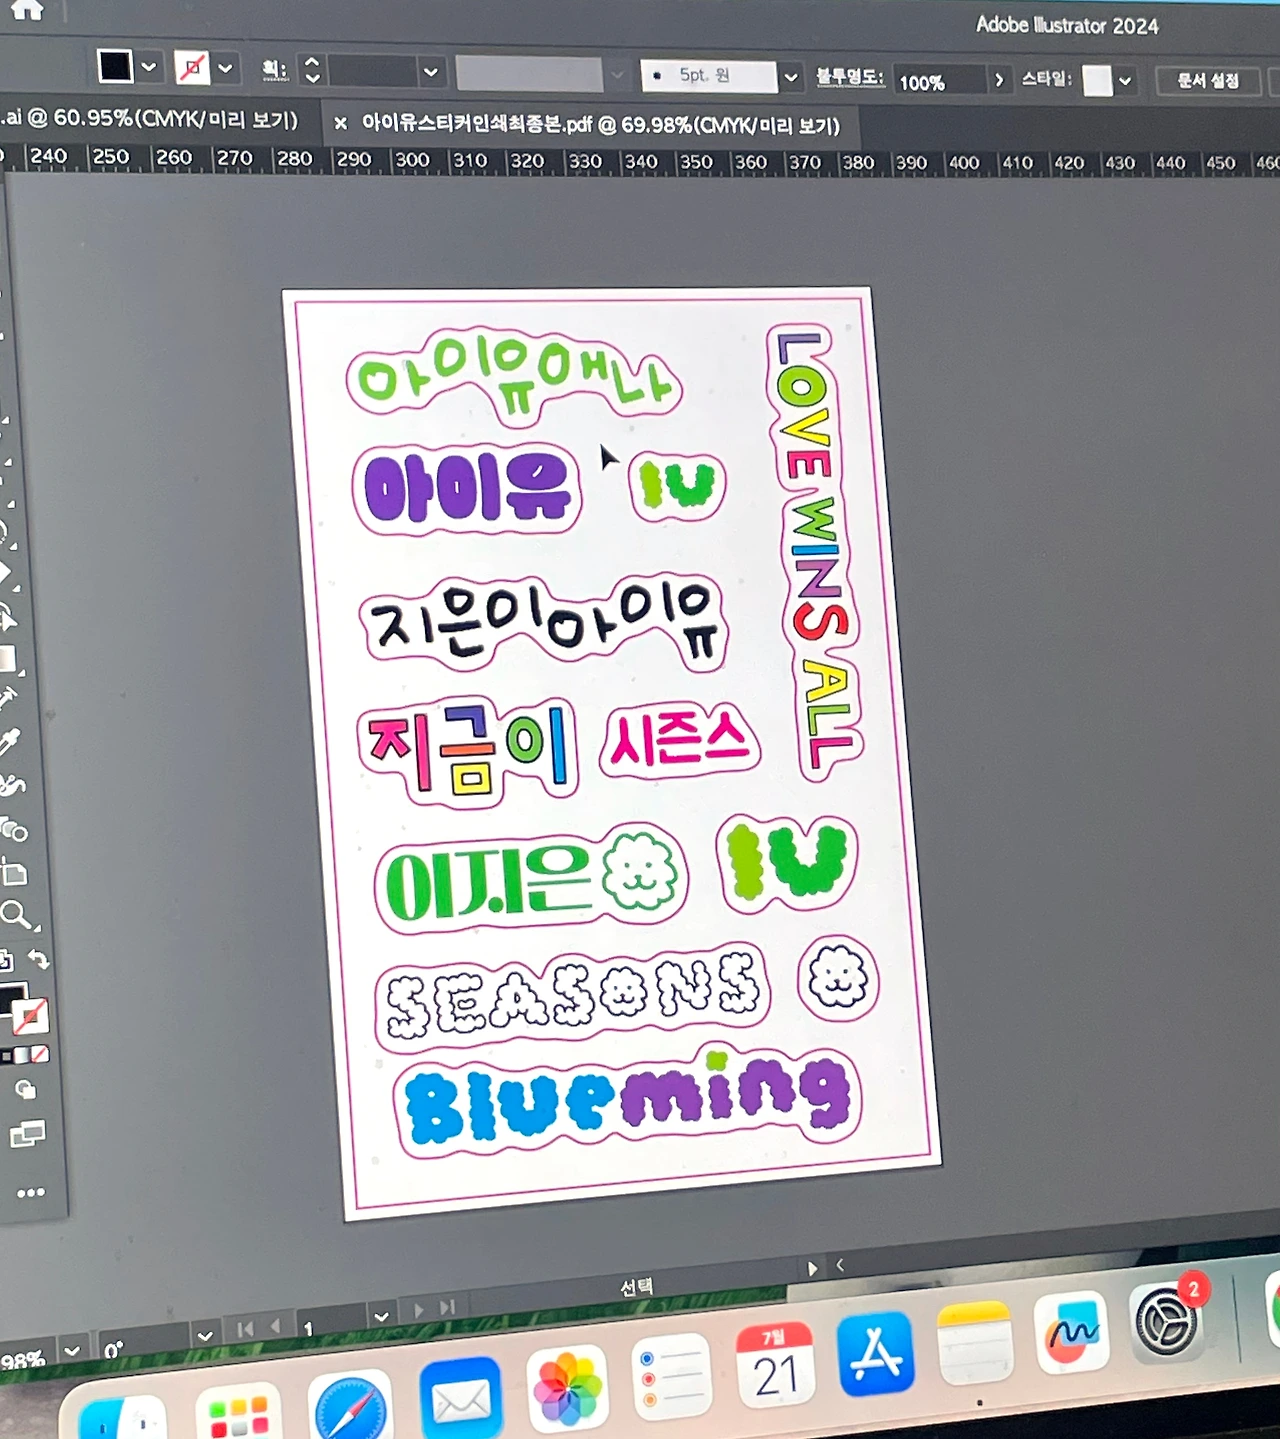Screen dimensions: 1280x1439
Task: Select the Blueming sticker on the artboard
Action: 627,1100
